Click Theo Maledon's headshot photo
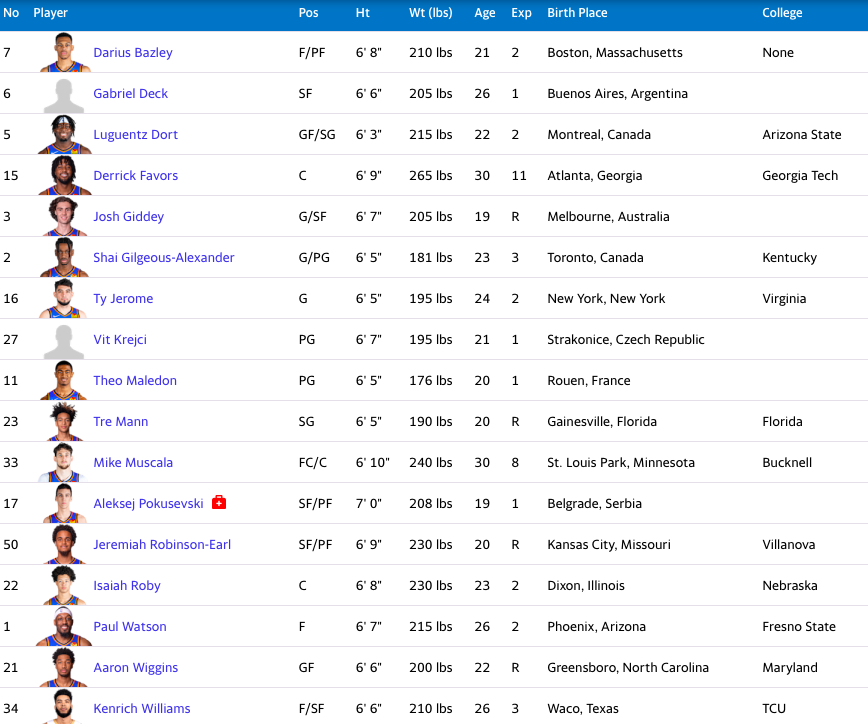 [x=64, y=380]
